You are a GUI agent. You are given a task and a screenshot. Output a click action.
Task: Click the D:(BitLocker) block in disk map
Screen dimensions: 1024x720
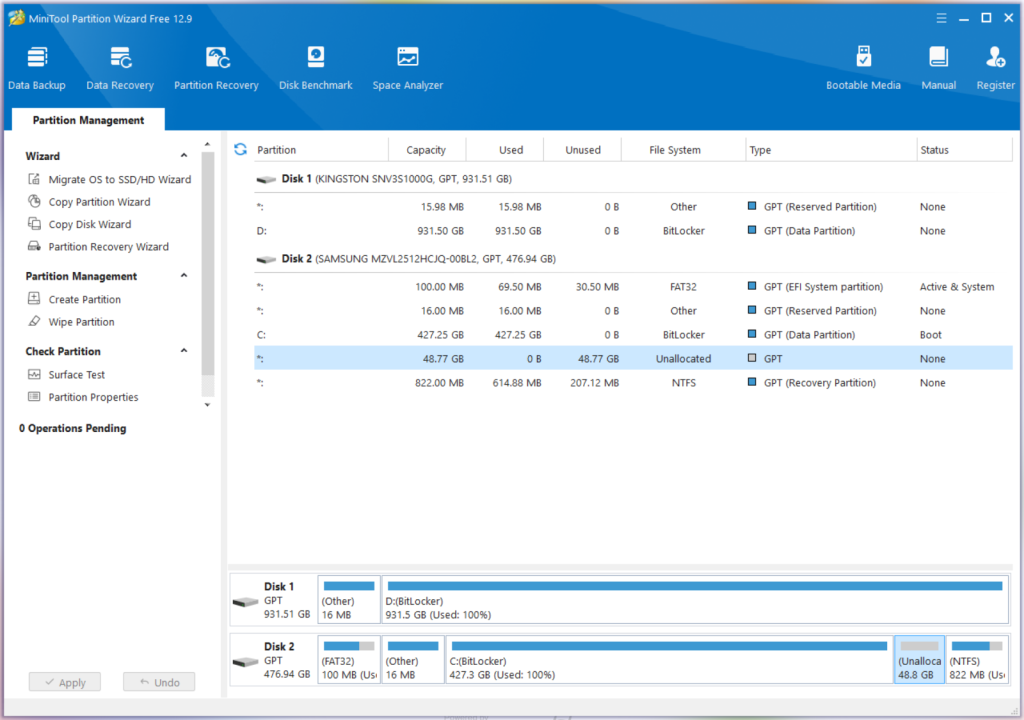coord(695,600)
